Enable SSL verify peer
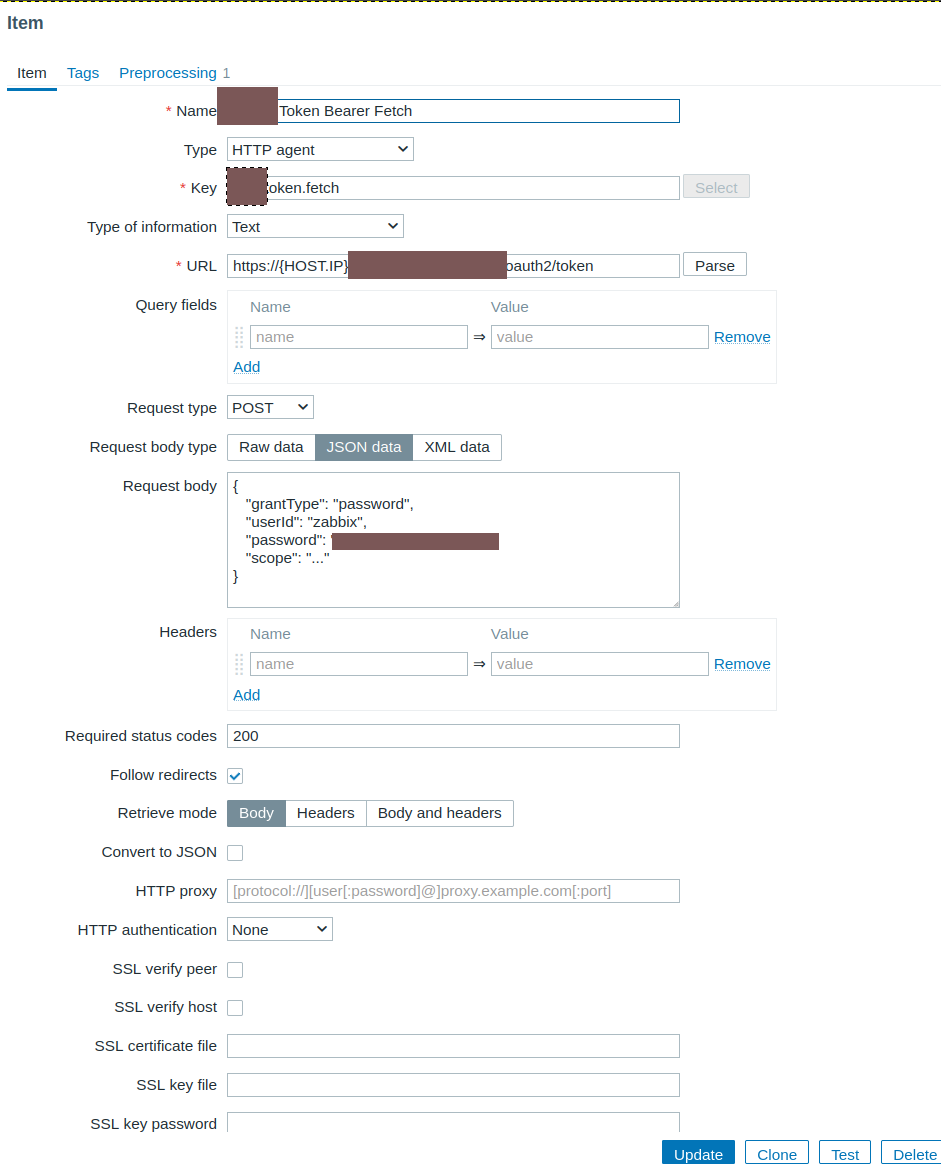Image resolution: width=941 pixels, height=1173 pixels. pyautogui.click(x=235, y=970)
